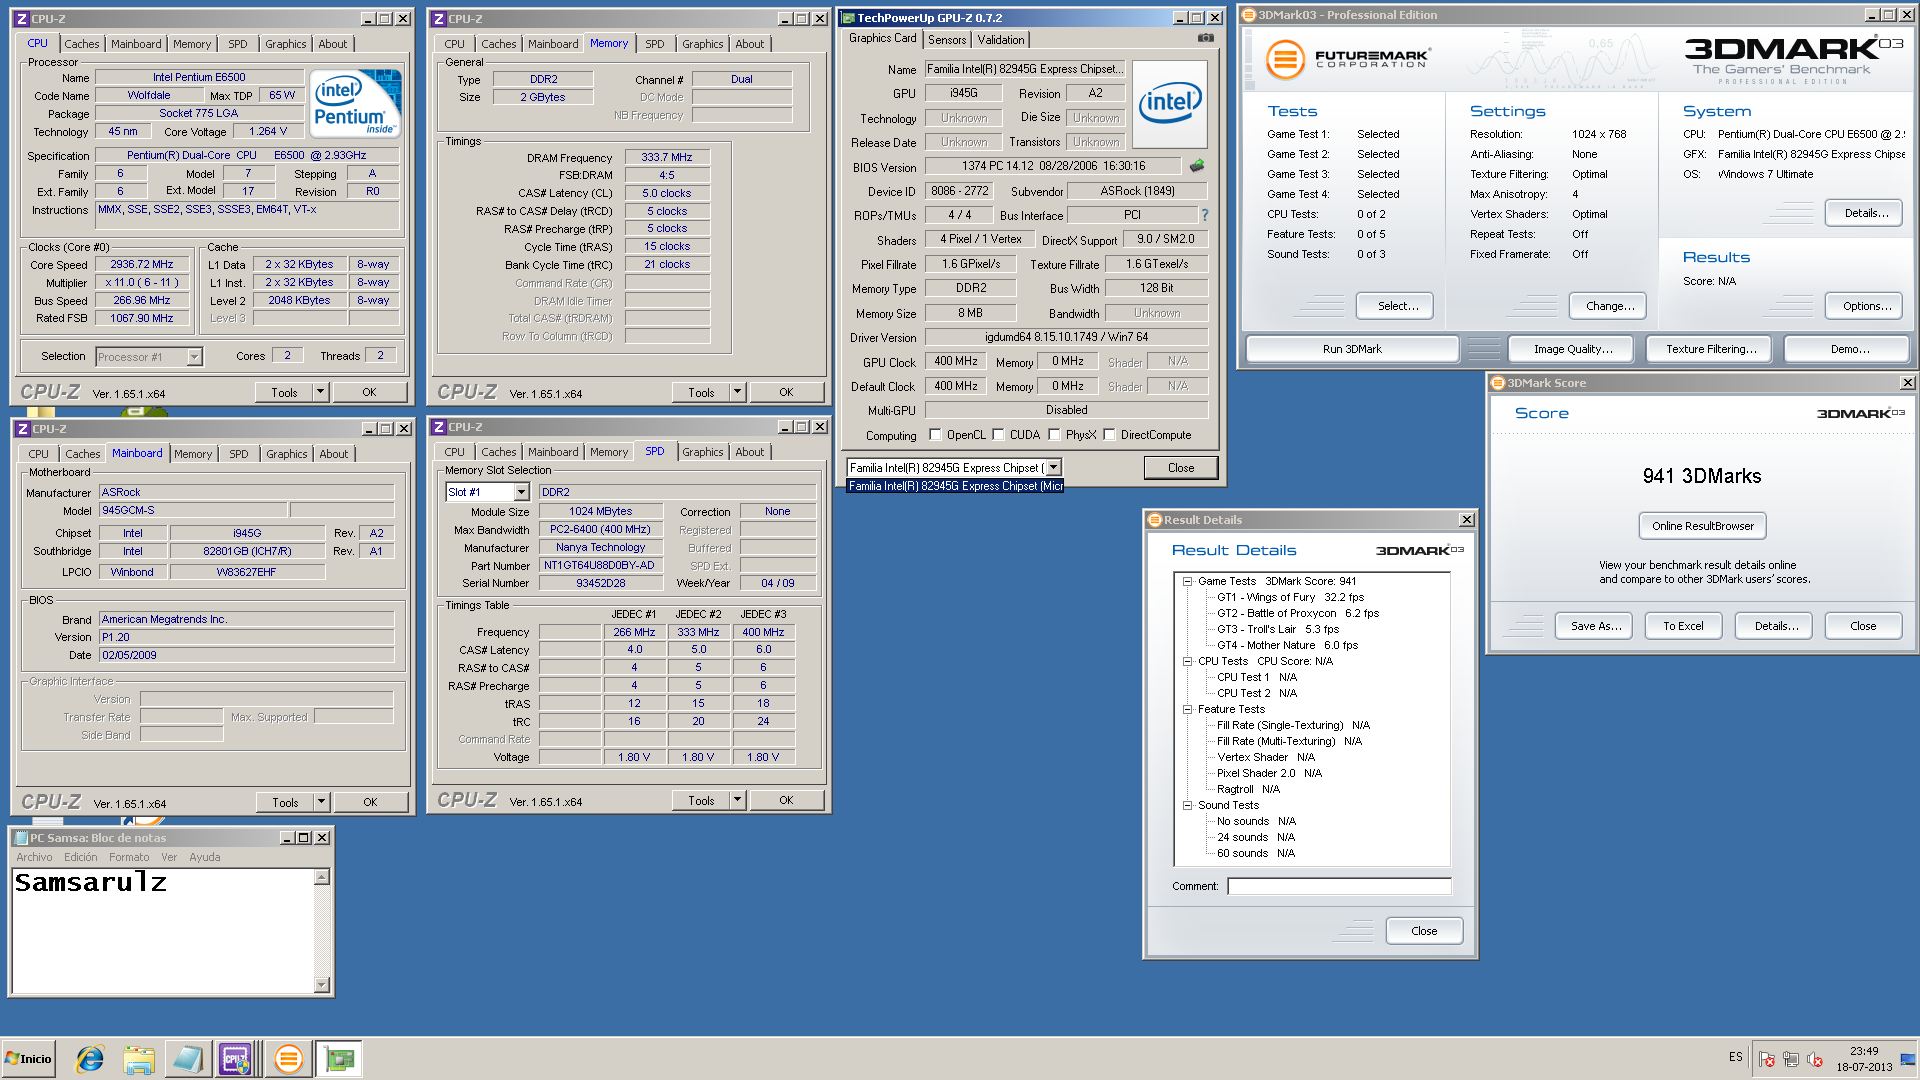Click the To Excel button

coord(1683,626)
